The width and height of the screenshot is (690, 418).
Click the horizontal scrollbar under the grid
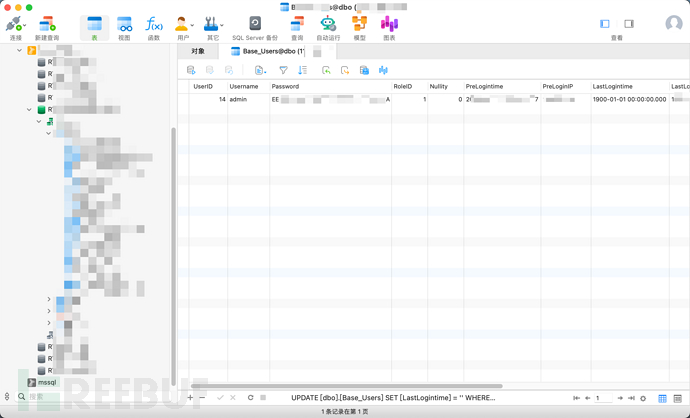(347, 386)
